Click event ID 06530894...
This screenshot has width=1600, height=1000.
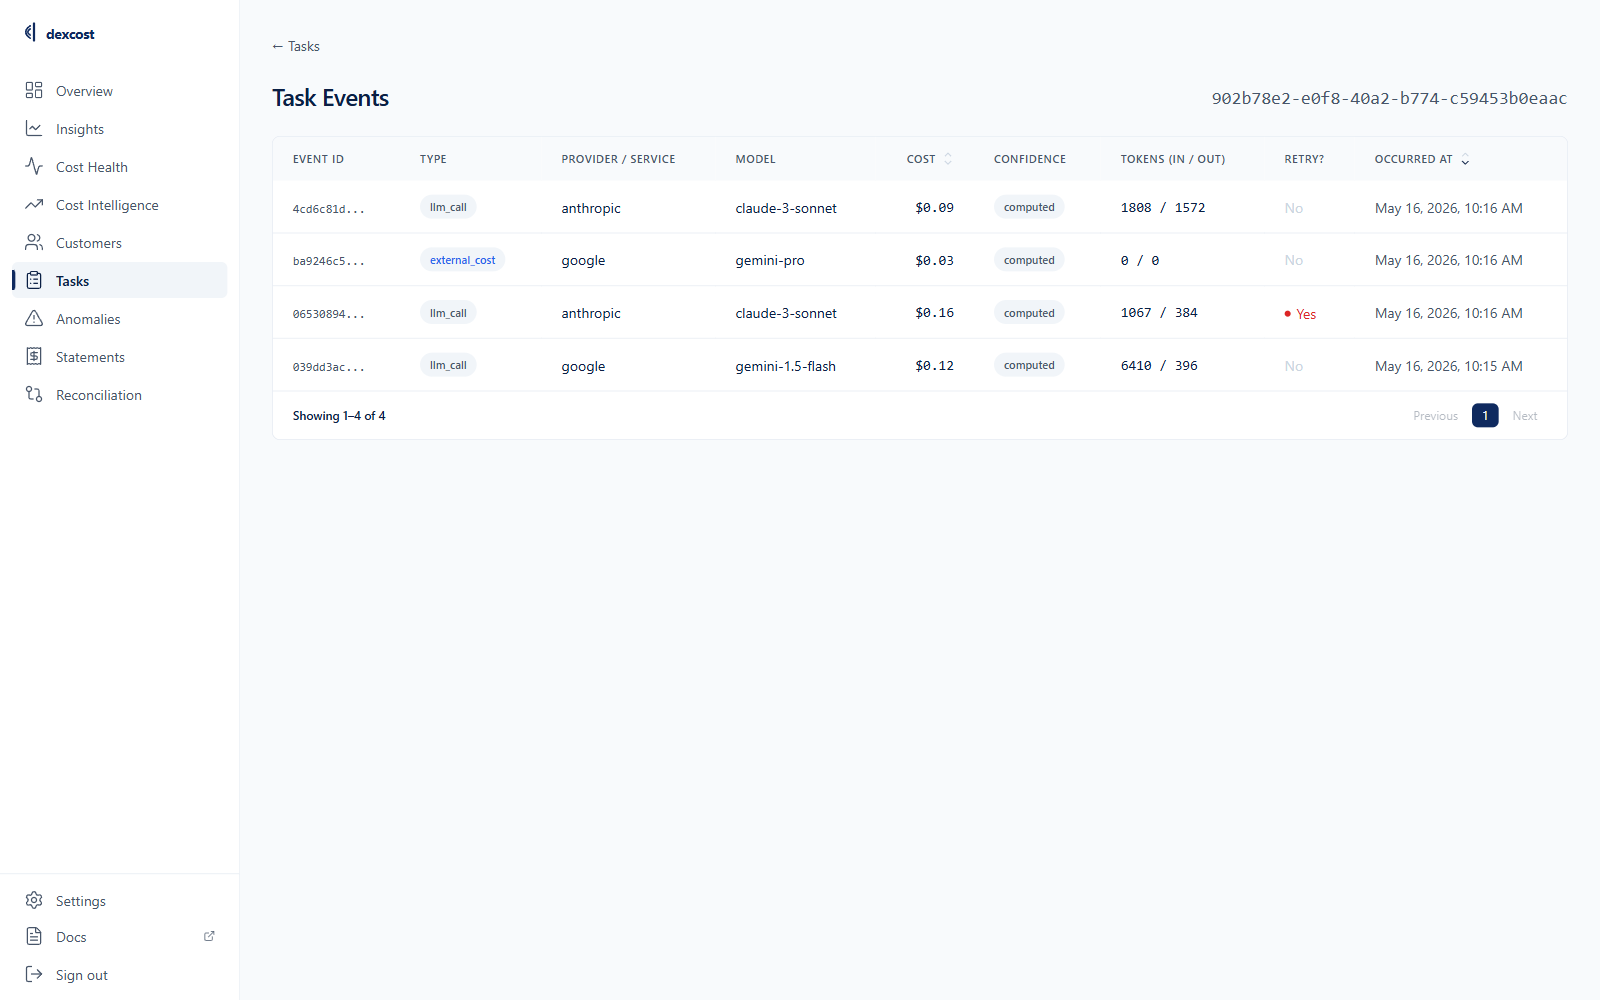(x=329, y=314)
